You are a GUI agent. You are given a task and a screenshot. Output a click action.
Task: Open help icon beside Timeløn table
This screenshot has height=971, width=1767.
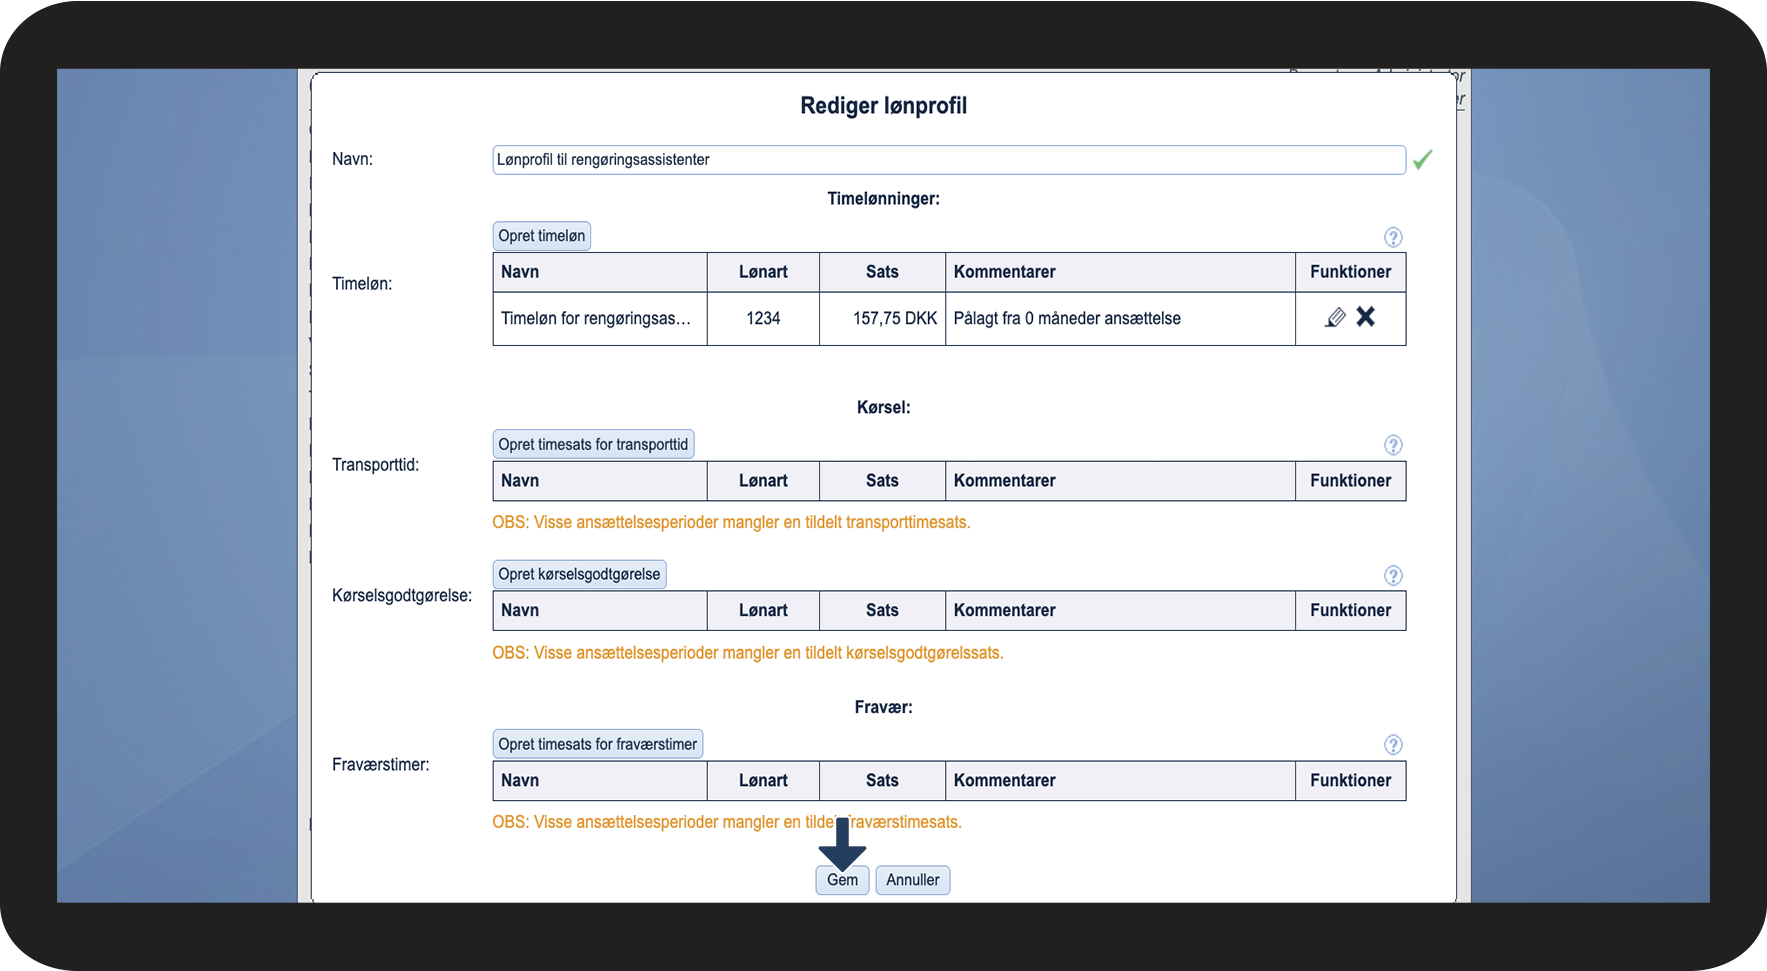(x=1393, y=237)
